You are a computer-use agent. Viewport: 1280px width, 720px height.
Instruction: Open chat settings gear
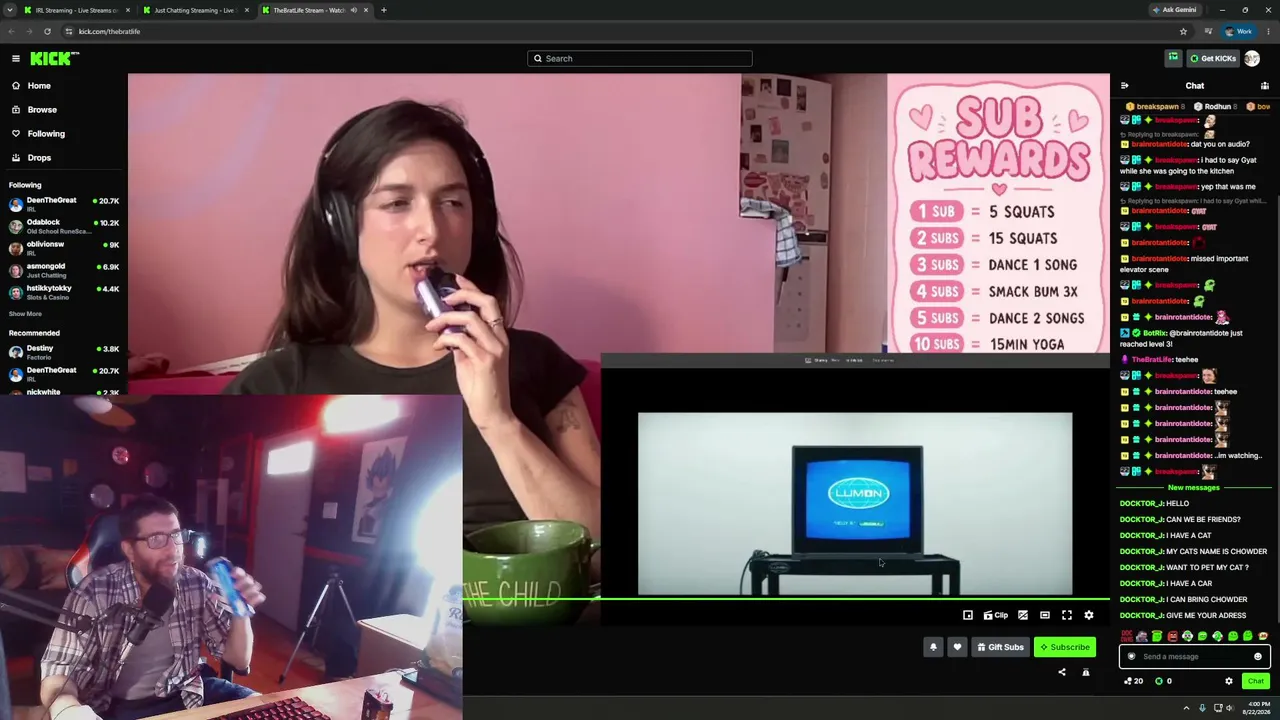coord(1229,681)
